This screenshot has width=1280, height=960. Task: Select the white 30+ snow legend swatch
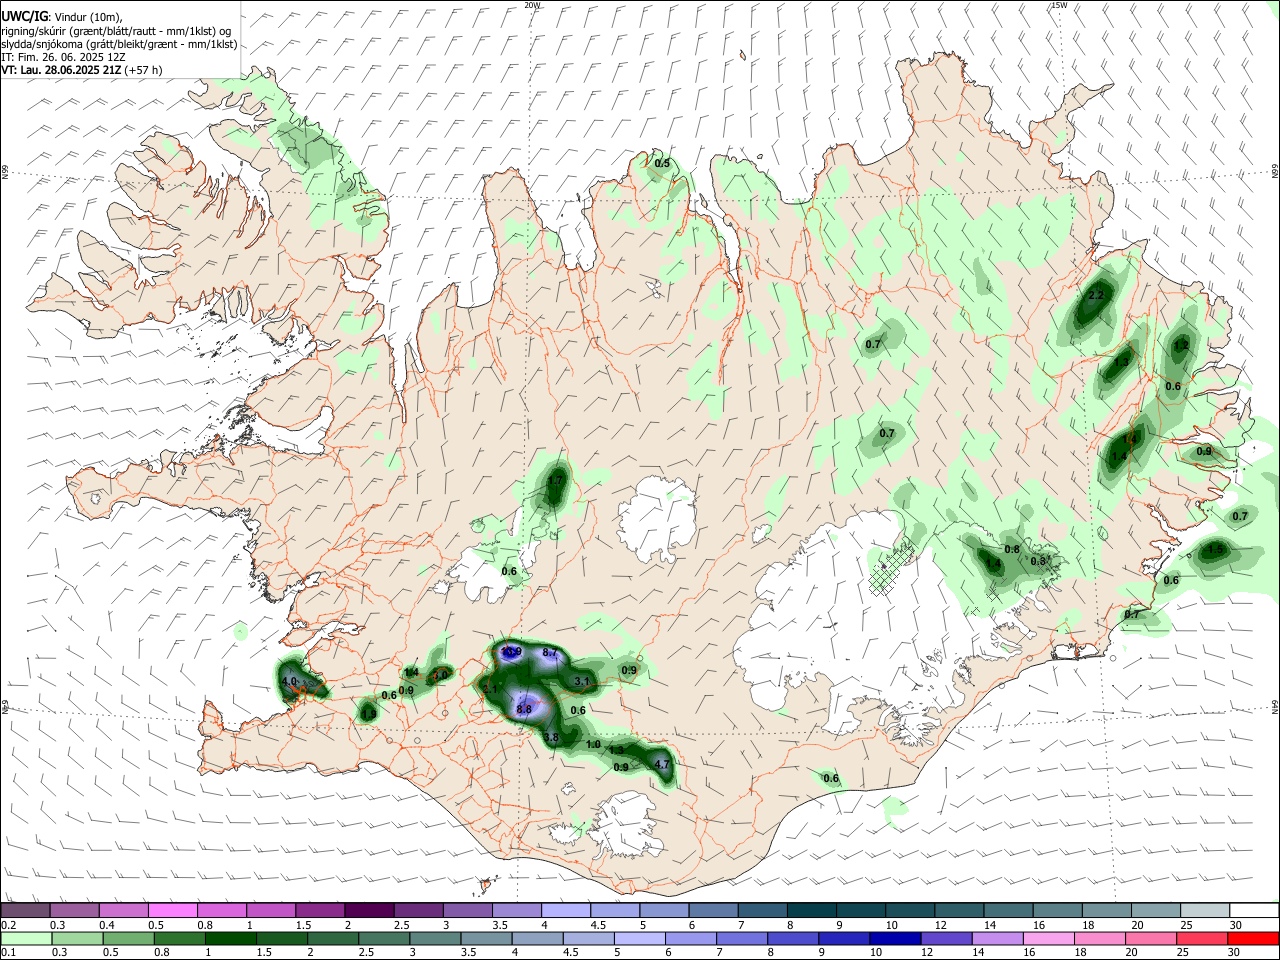tap(1254, 910)
